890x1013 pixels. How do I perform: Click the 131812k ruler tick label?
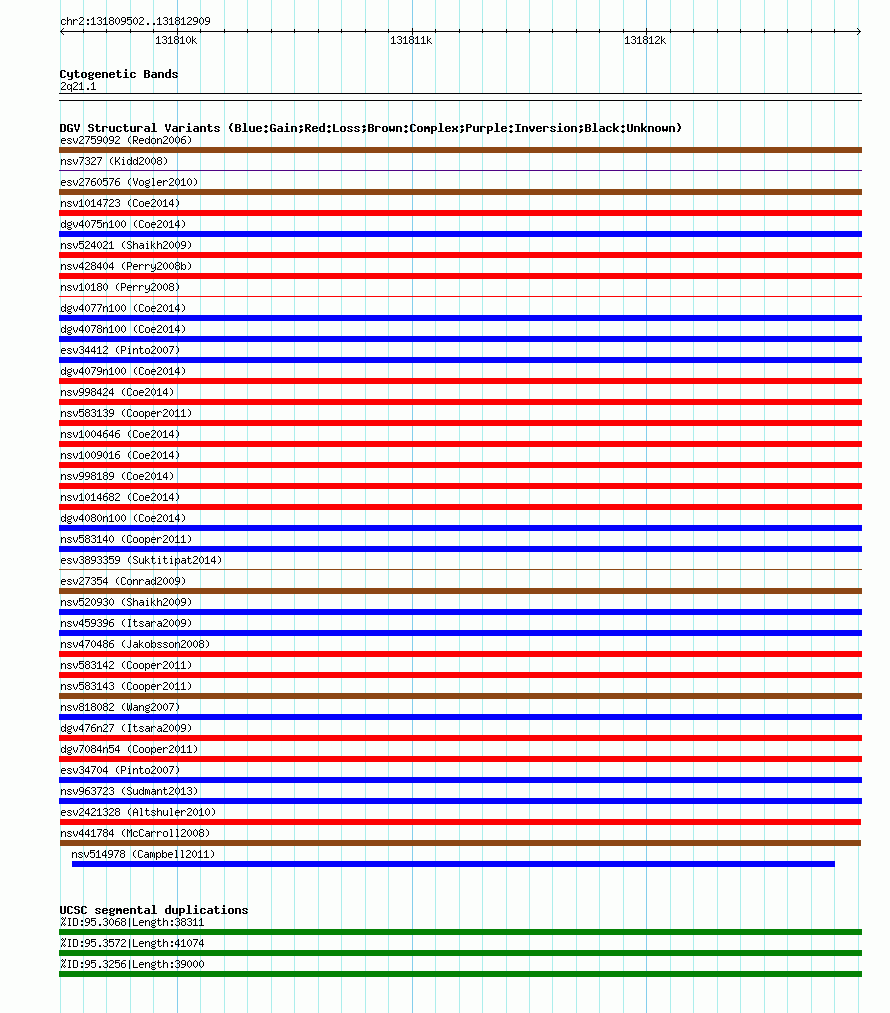[x=645, y=40]
